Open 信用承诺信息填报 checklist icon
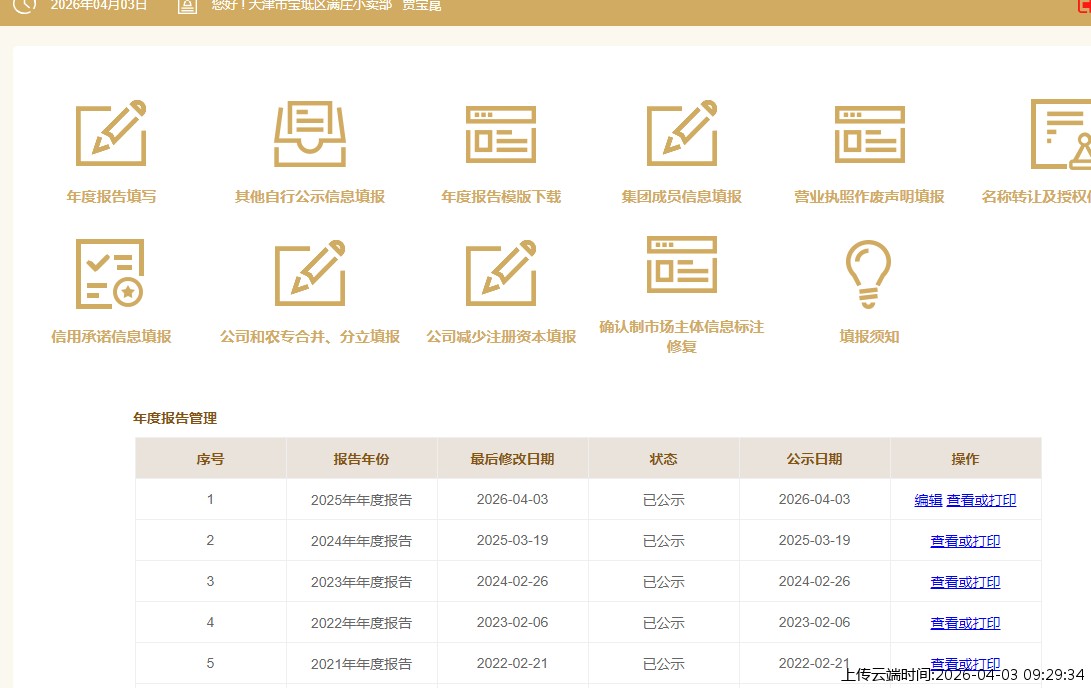Image resolution: width=1091 pixels, height=688 pixels. click(x=111, y=273)
